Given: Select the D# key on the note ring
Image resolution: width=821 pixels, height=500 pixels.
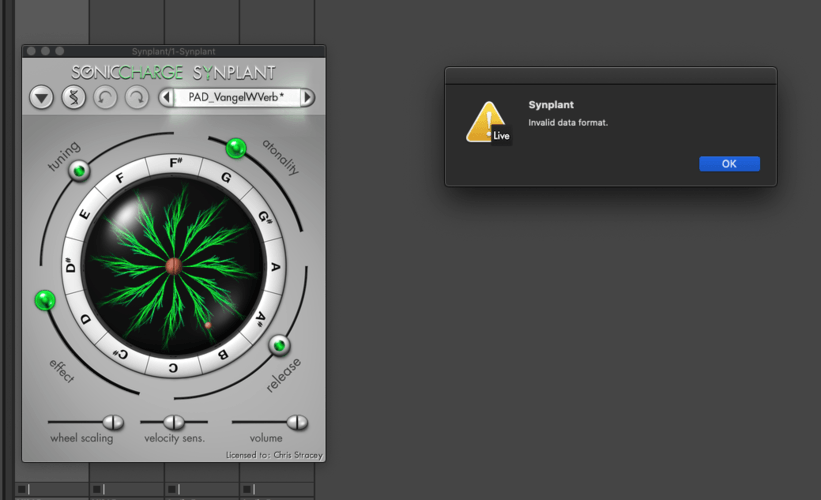Looking at the screenshot, I should (71, 265).
